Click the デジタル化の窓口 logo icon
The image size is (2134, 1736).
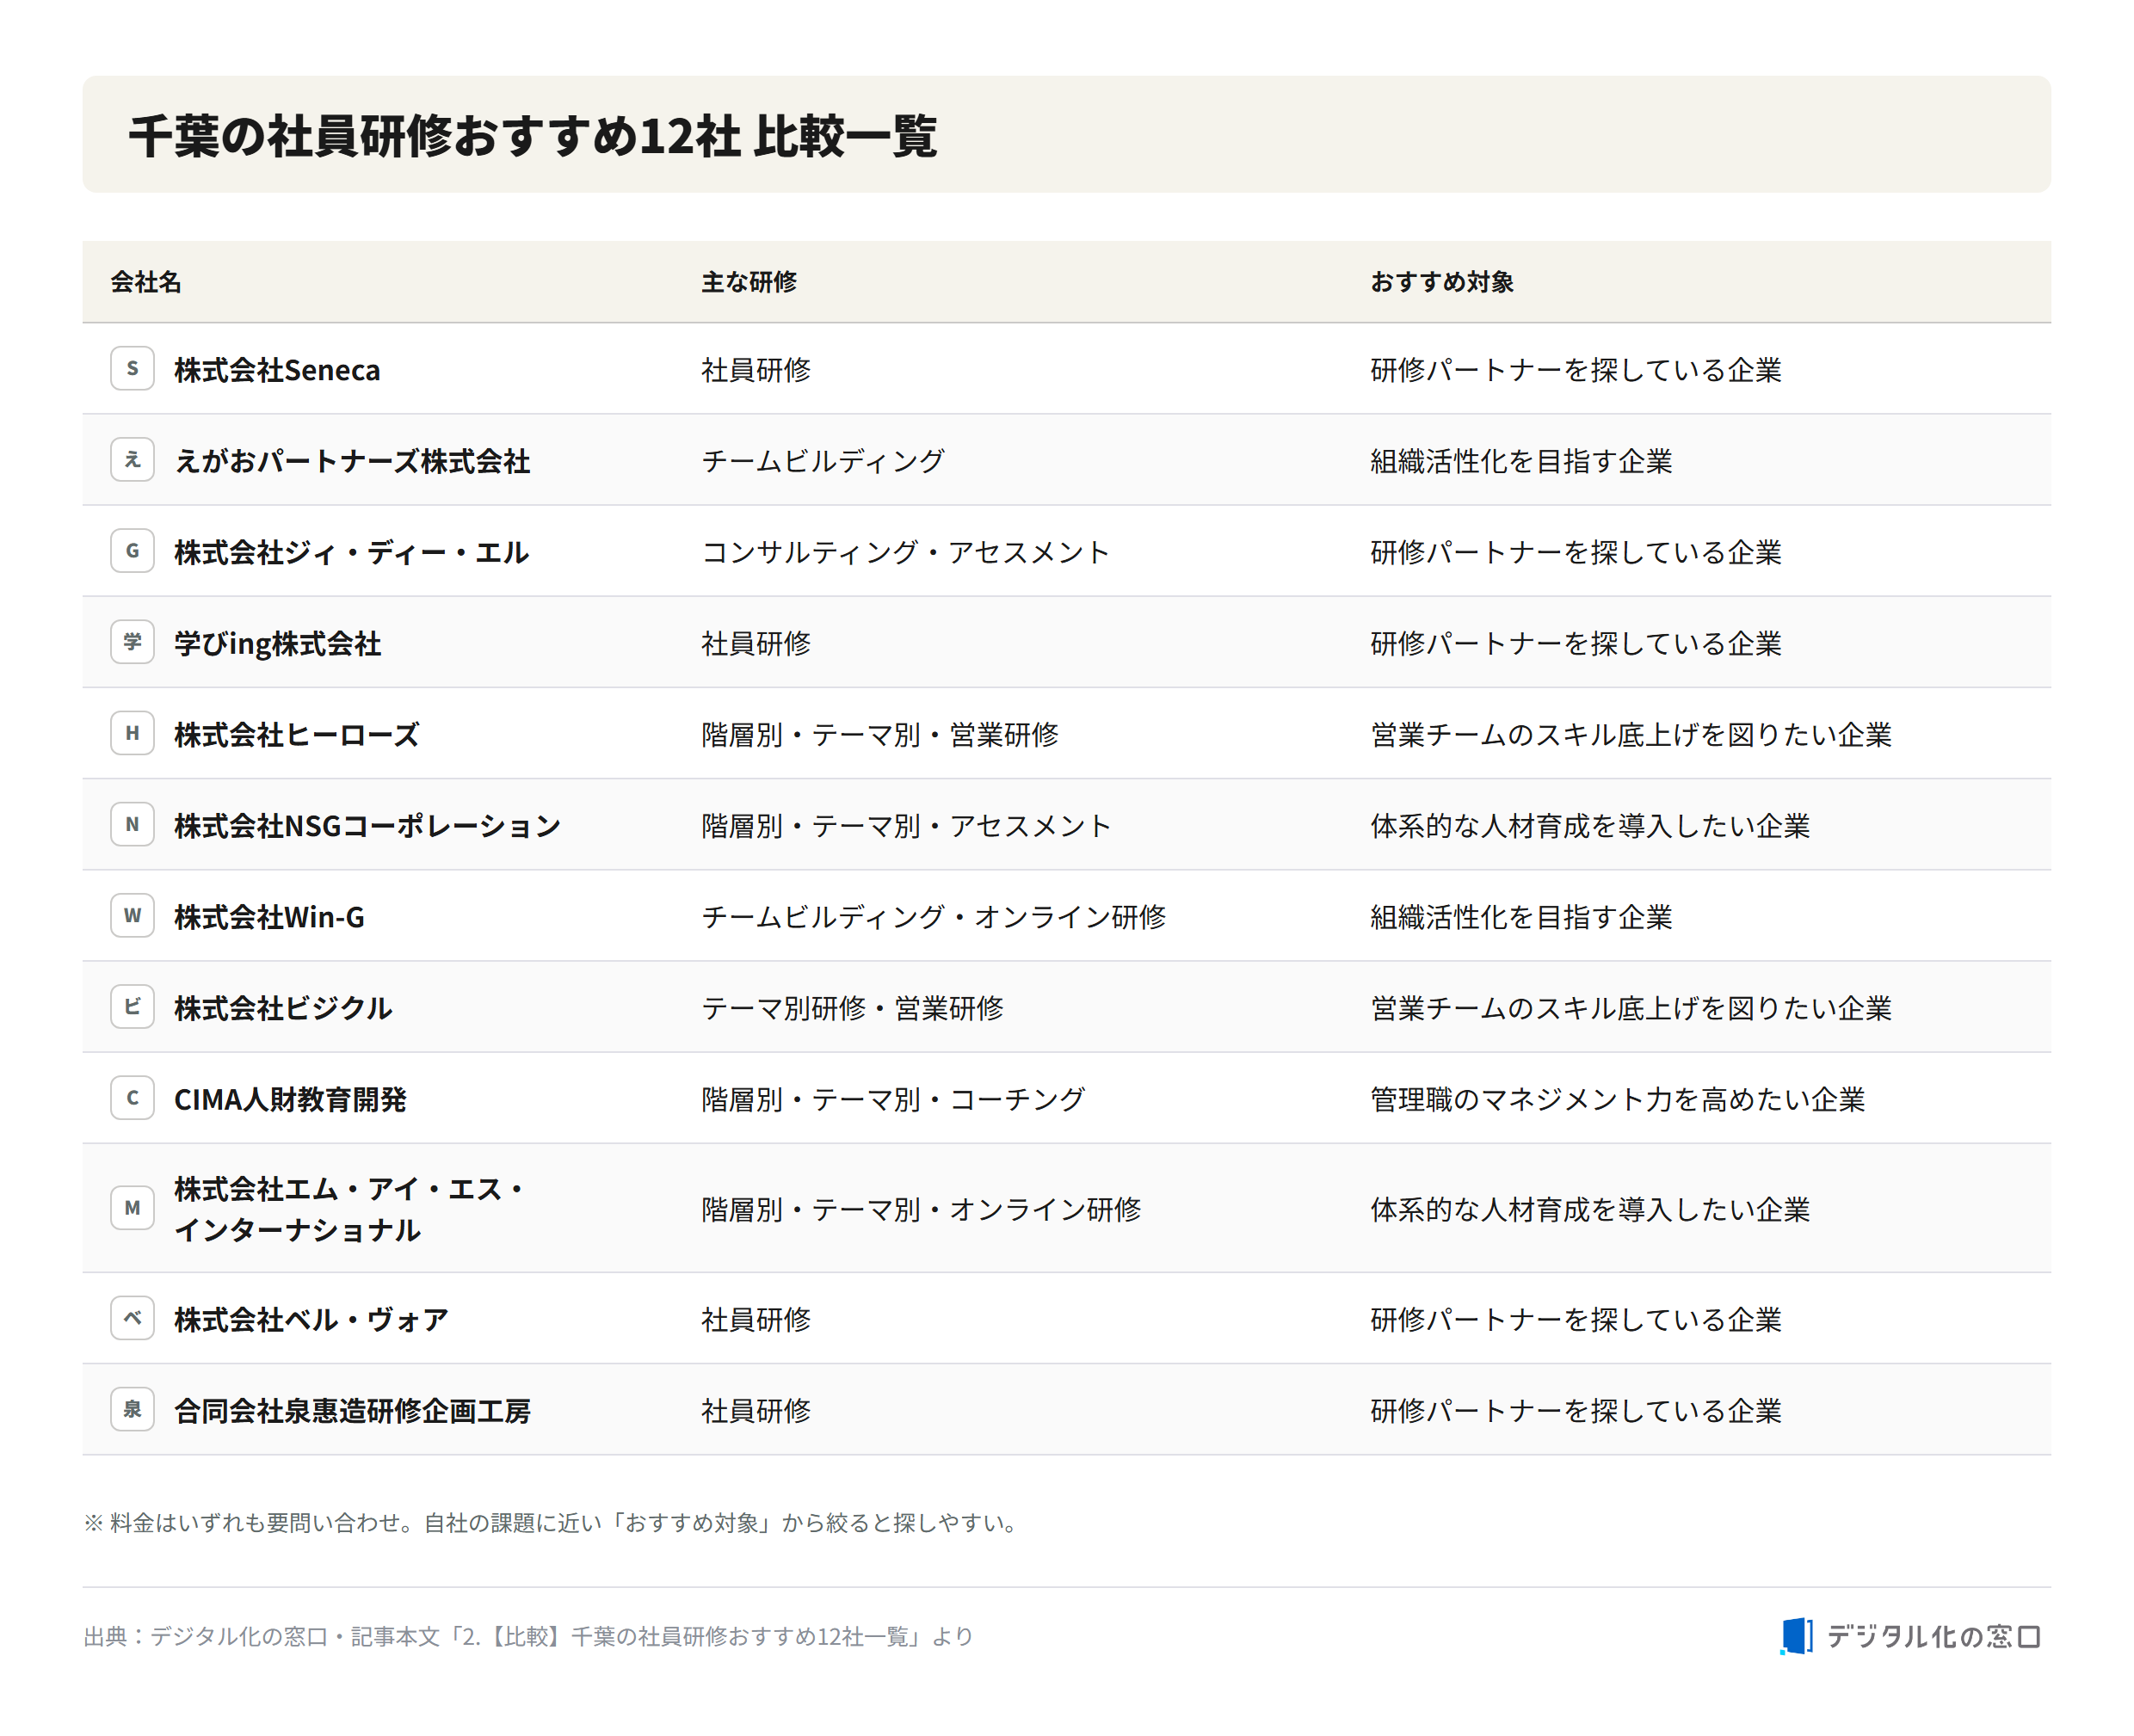(1796, 1636)
